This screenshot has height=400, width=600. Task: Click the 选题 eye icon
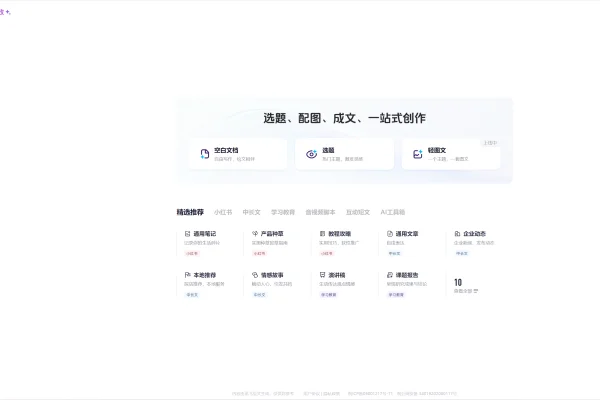point(311,154)
